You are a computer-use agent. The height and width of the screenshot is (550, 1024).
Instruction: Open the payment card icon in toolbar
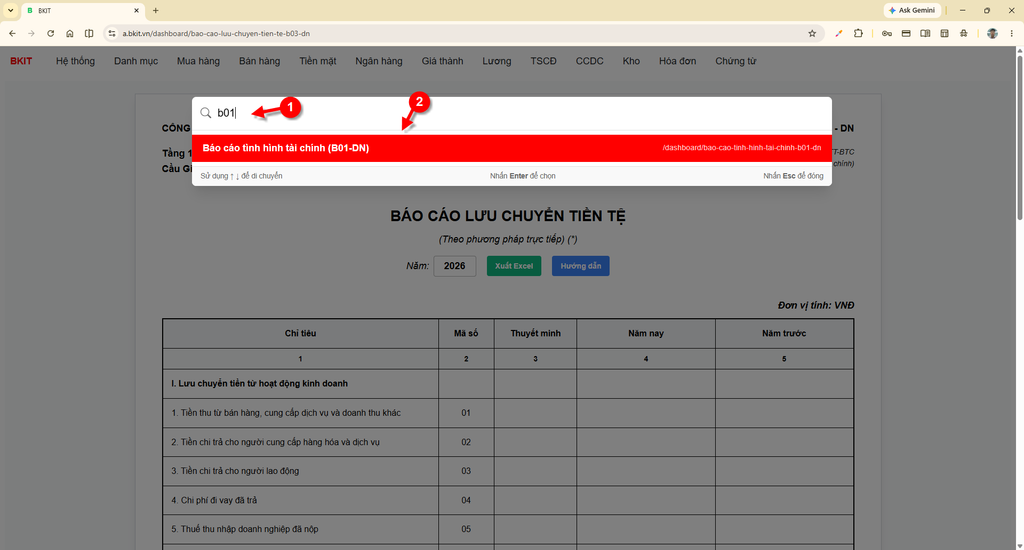click(x=906, y=33)
